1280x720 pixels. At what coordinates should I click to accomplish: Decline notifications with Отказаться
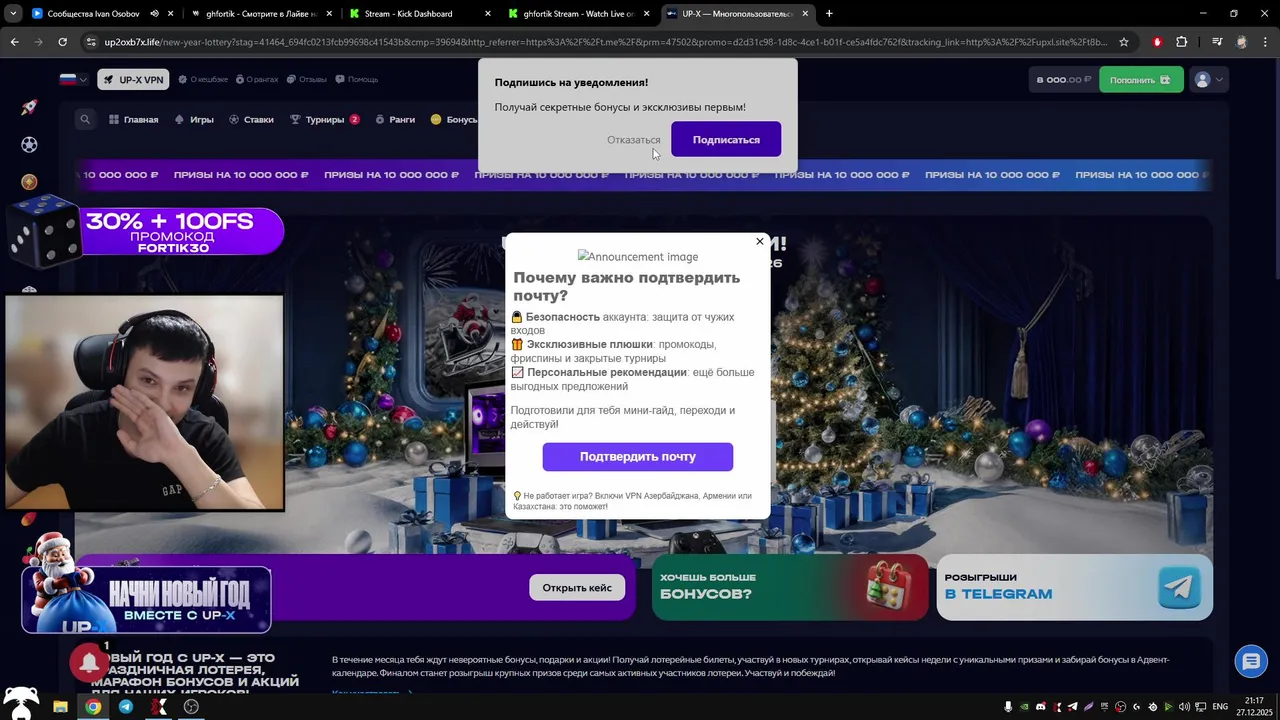[x=633, y=140]
